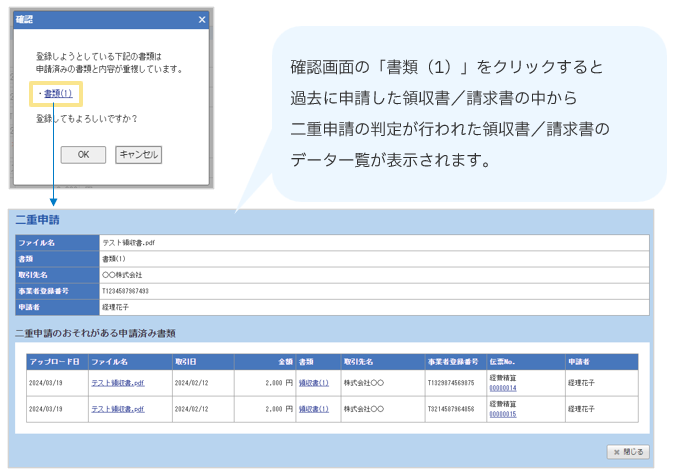Open テスト領収書.pdf in the 00000015 row
Screen dimensions: 673x472
[x=117, y=409]
